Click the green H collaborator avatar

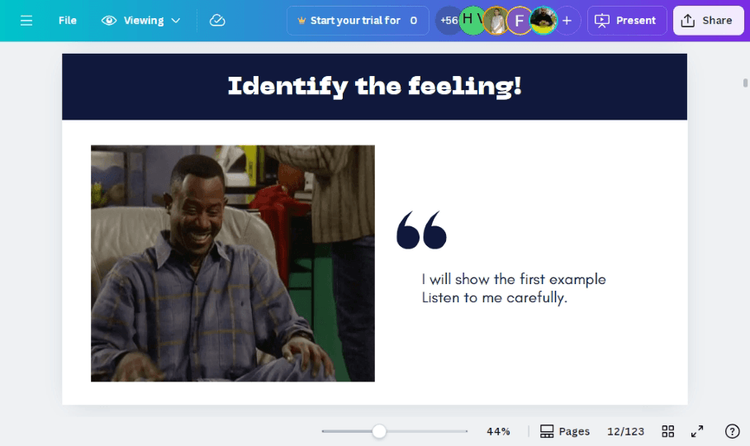coord(472,21)
